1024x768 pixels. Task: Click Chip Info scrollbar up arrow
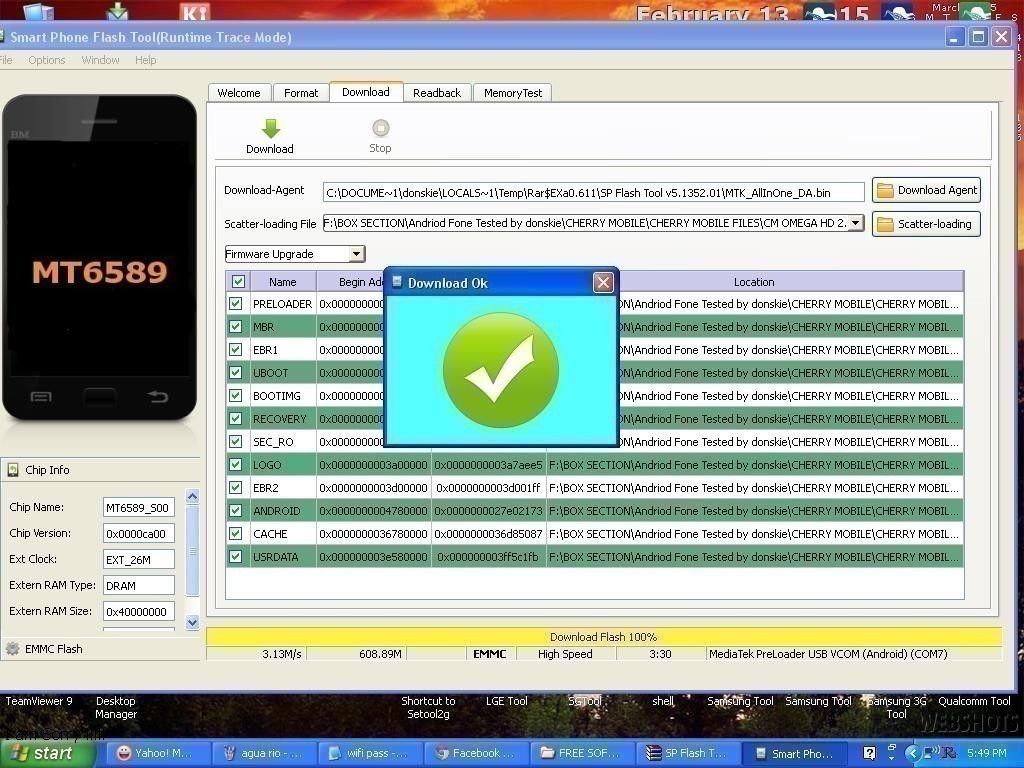(x=192, y=496)
